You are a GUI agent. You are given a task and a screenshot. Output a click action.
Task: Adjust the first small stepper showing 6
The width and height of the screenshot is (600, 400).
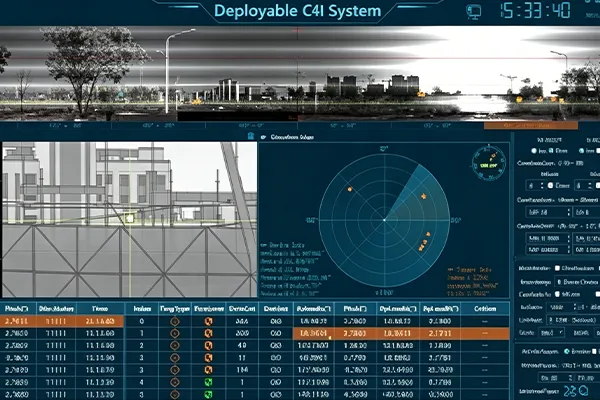(x=536, y=186)
